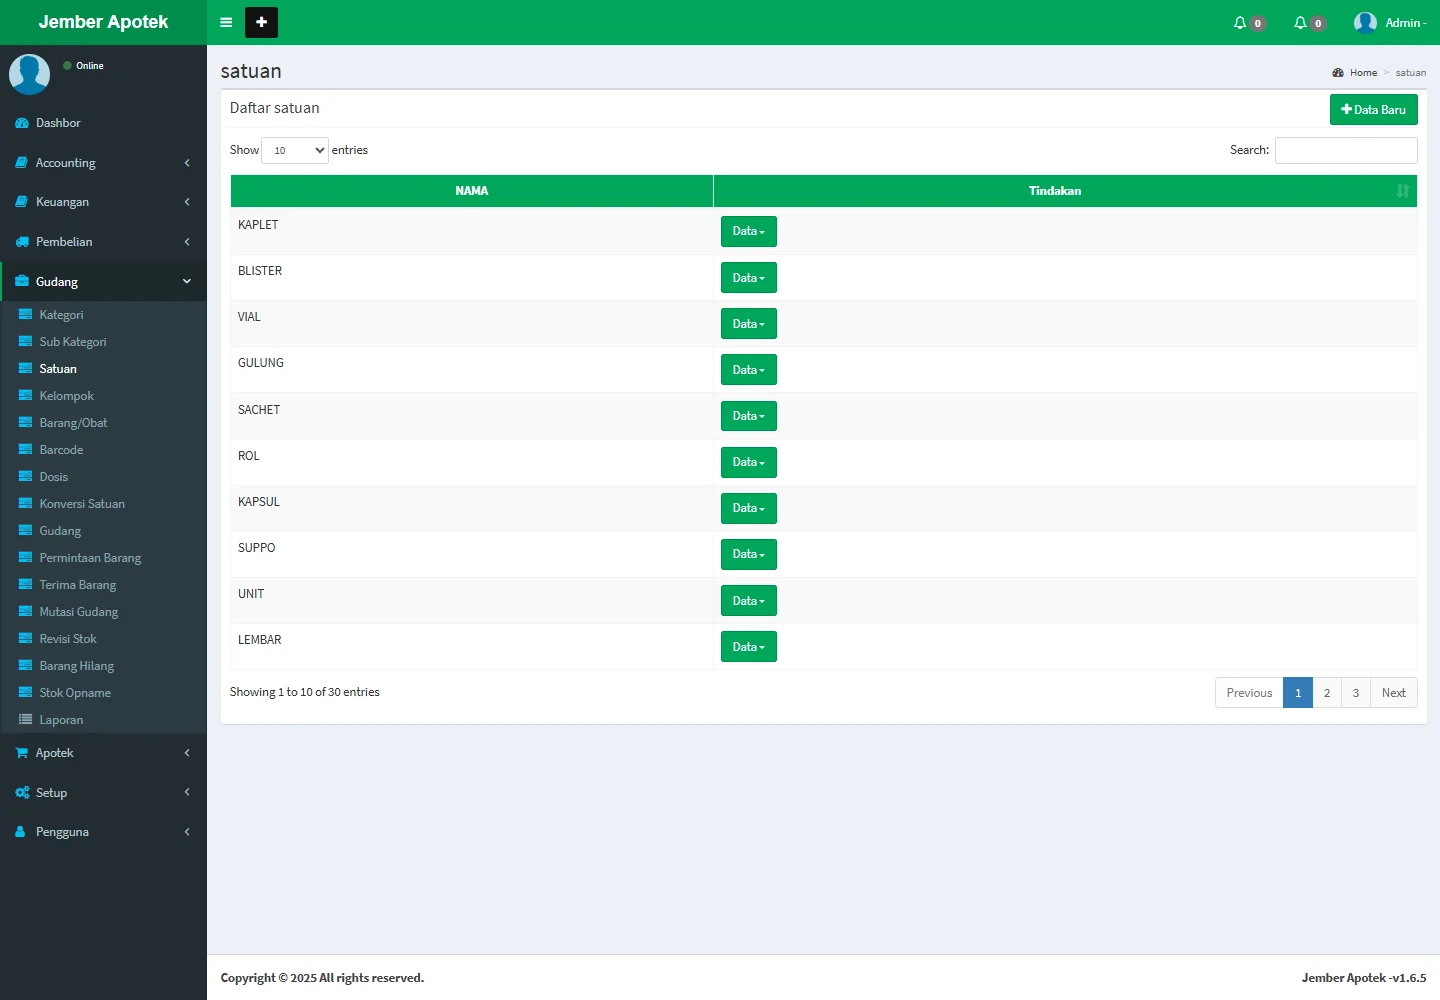Open the first notification bell
This screenshot has width=1440, height=1000.
tap(1241, 22)
